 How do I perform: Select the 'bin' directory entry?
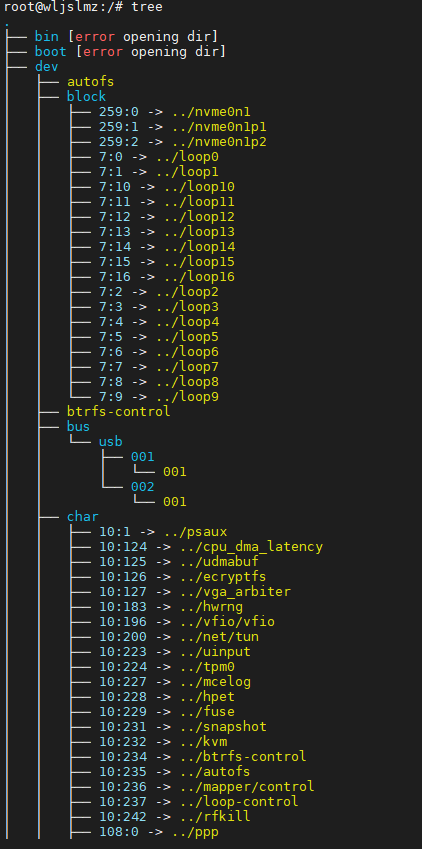(47, 37)
